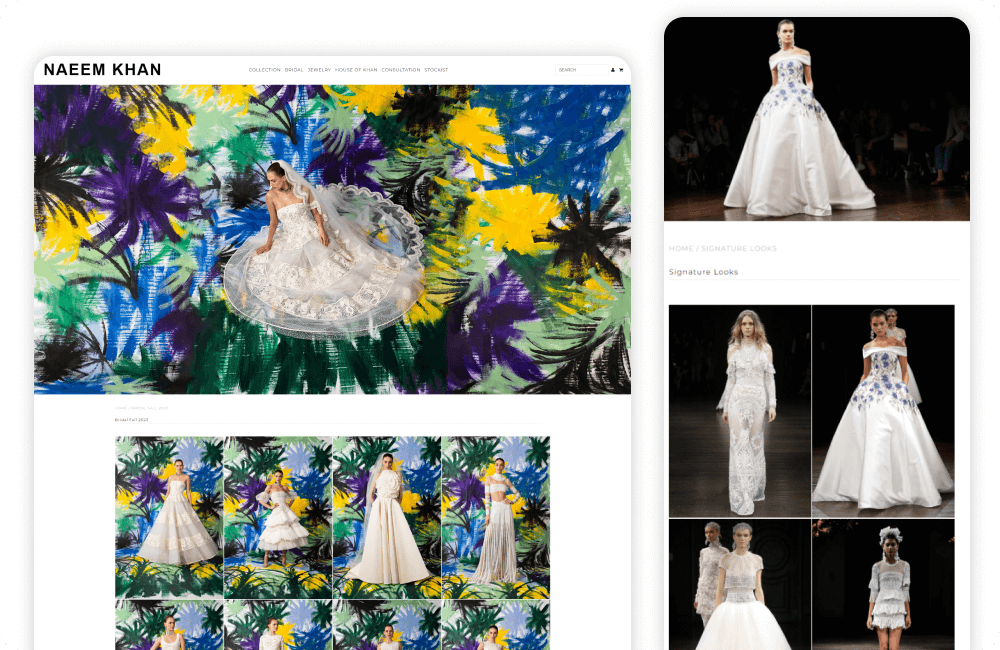Open the third bridal gown thumbnail
1000x650 pixels.
point(387,516)
